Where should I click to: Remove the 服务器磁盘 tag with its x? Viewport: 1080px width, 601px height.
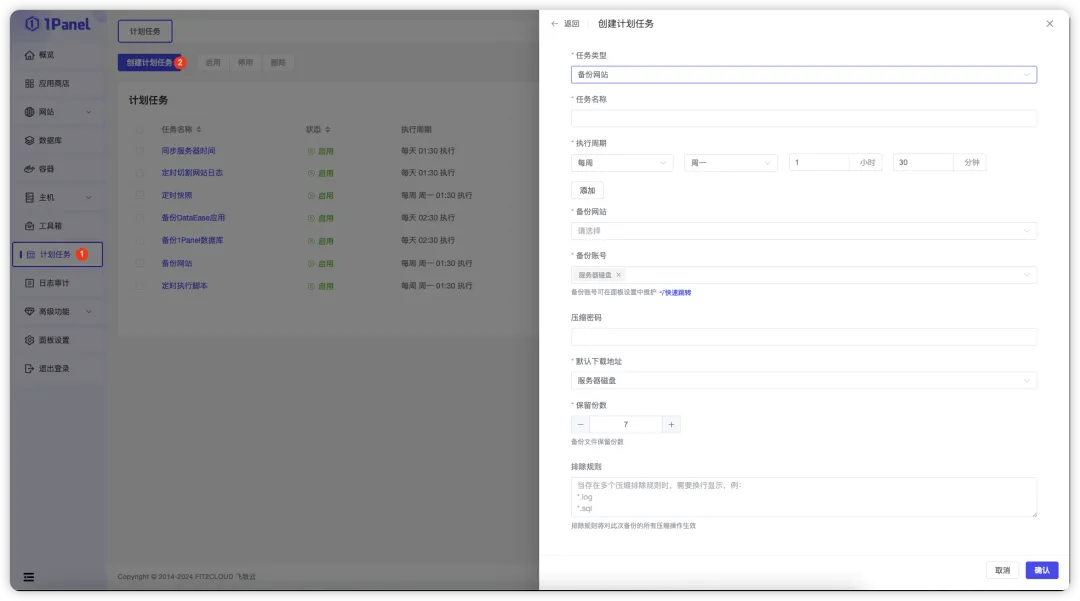(x=619, y=275)
